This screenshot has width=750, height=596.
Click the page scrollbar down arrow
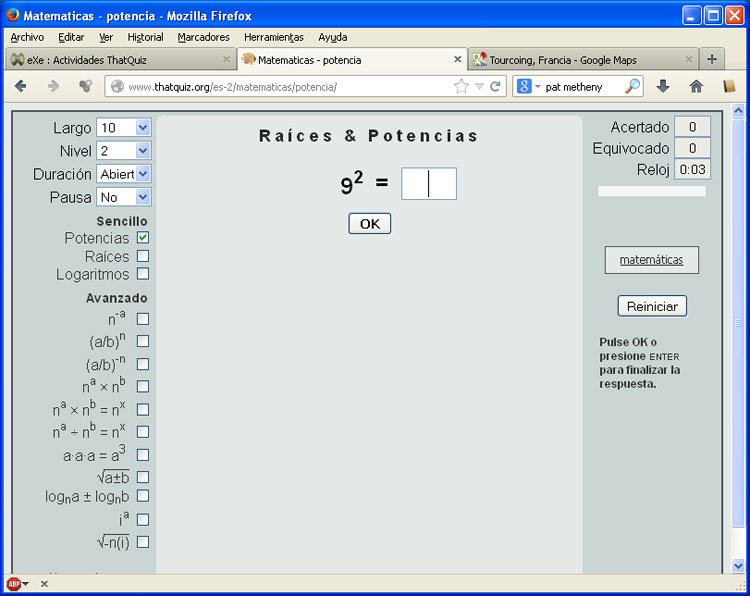[738, 566]
